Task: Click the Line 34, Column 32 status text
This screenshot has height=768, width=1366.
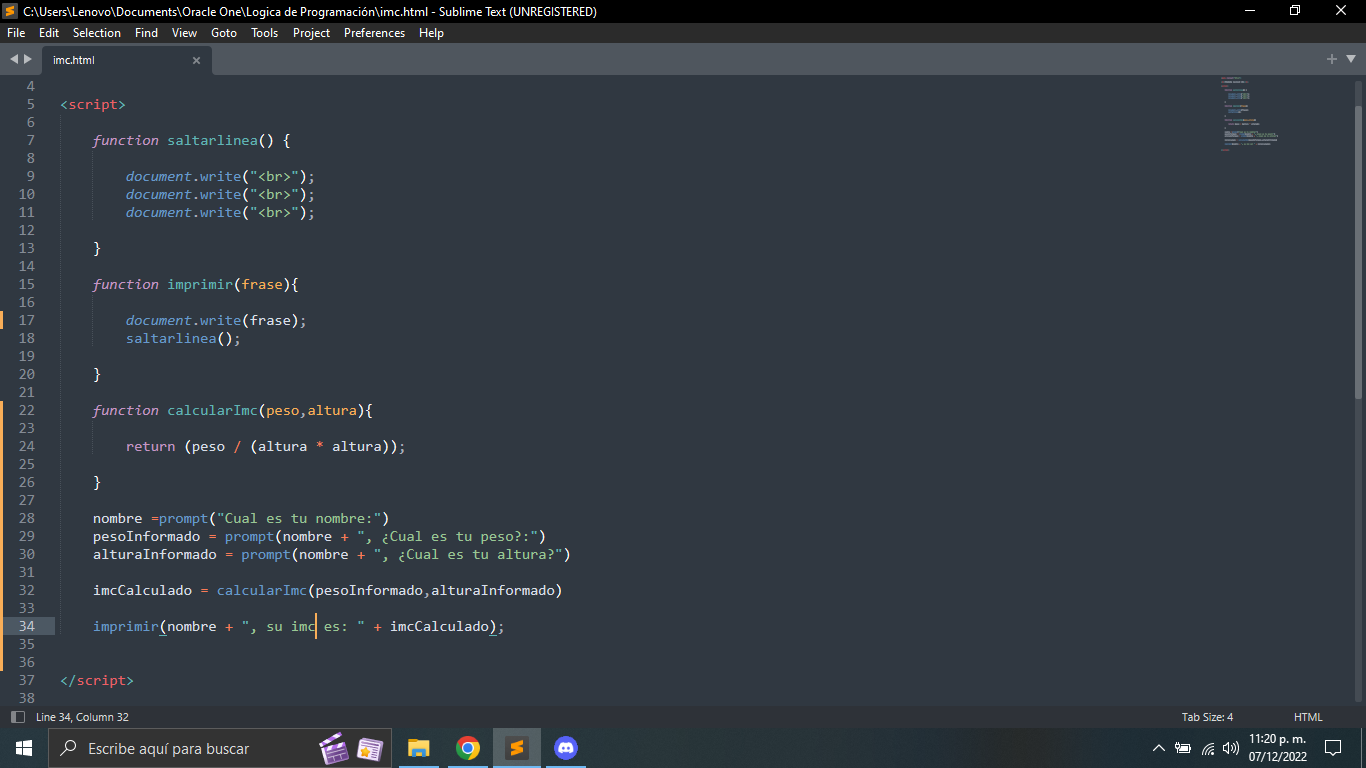Action: (x=82, y=717)
